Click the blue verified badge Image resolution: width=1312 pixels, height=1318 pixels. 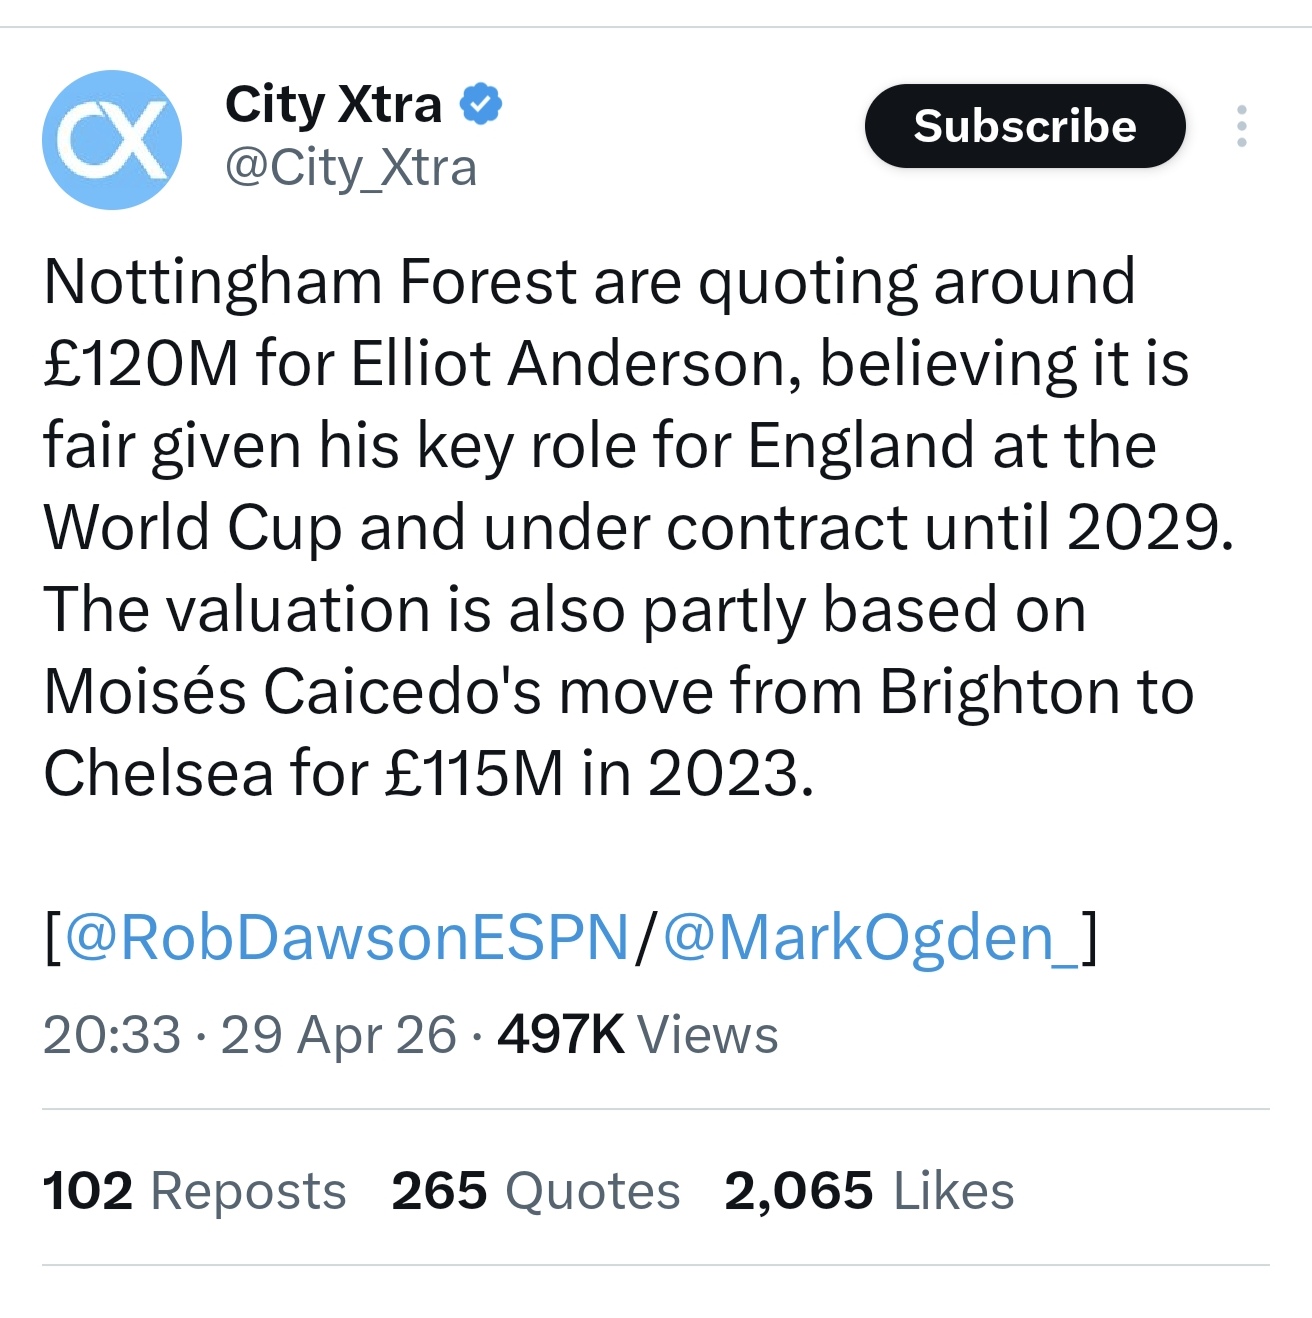[x=481, y=104]
